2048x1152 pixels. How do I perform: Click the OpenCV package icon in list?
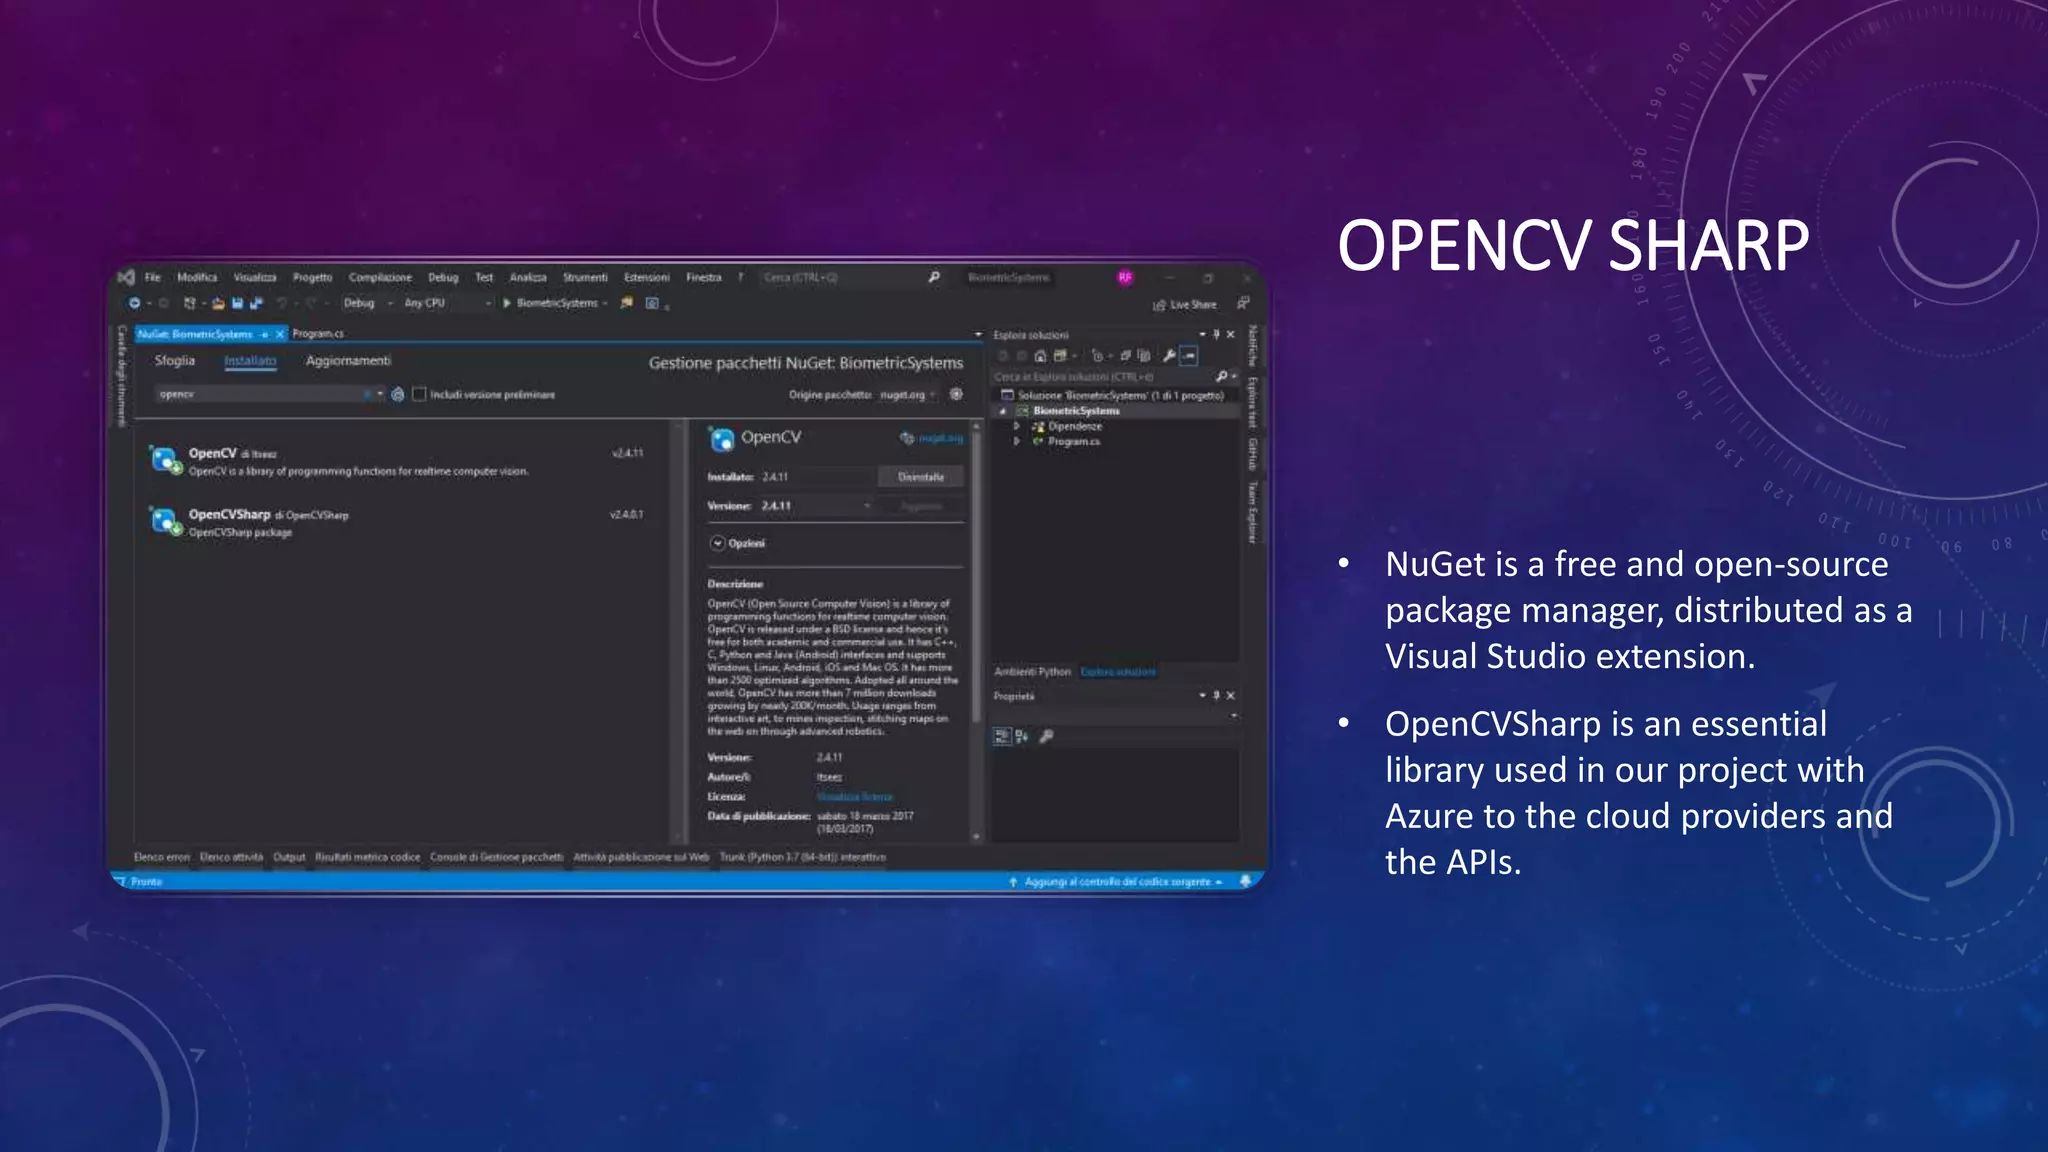165,460
